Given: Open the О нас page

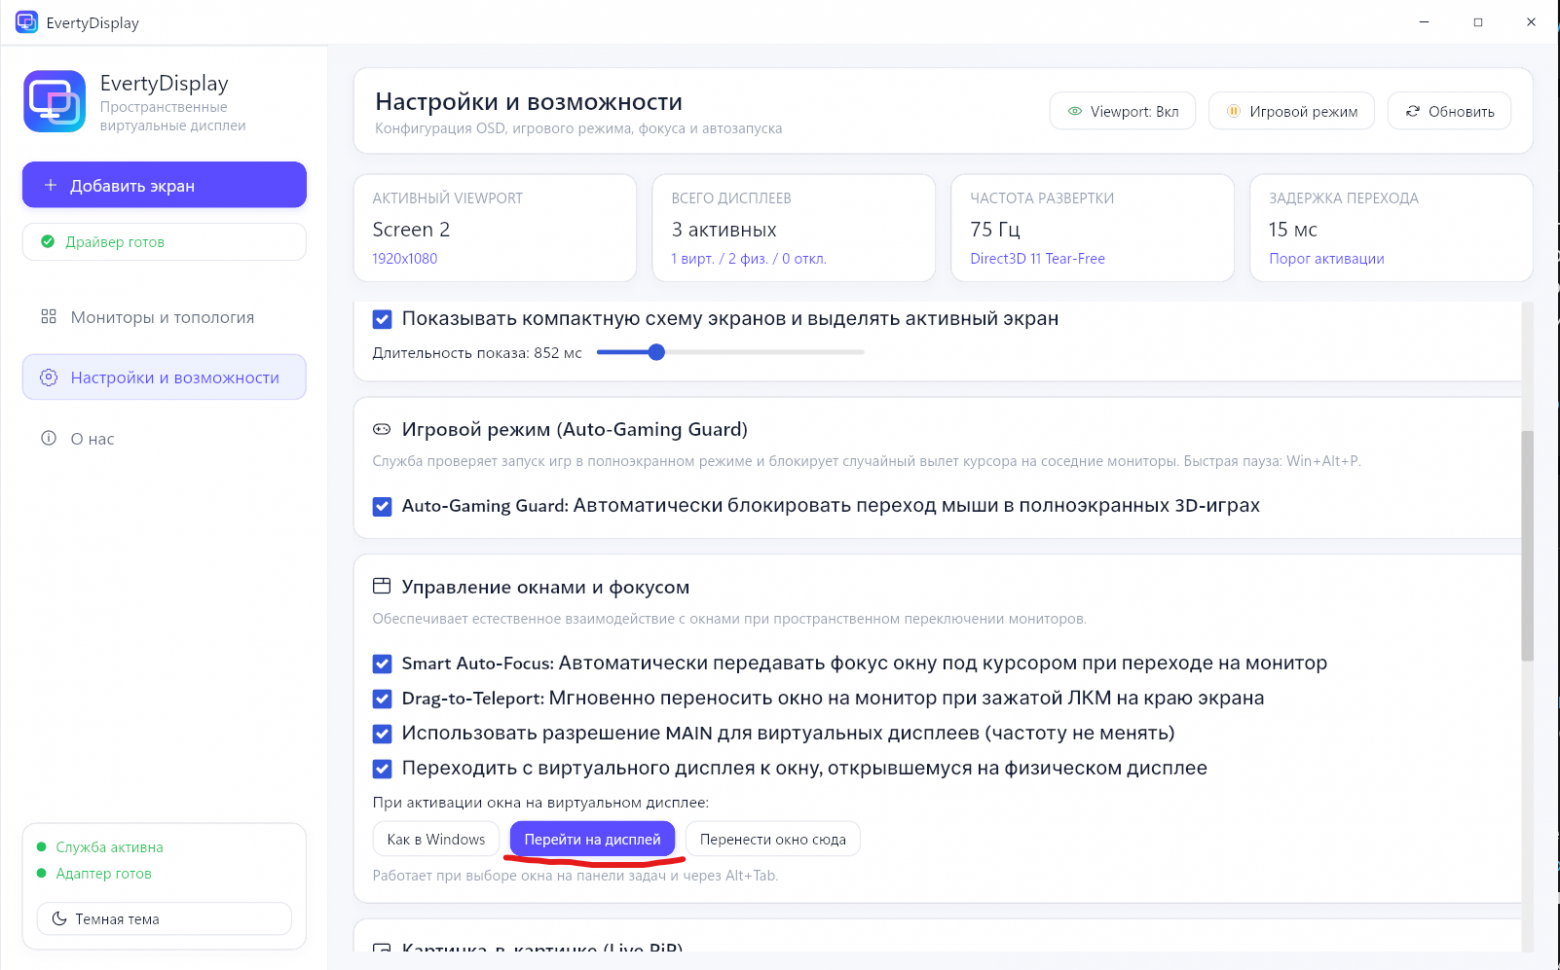Looking at the screenshot, I should [164, 438].
